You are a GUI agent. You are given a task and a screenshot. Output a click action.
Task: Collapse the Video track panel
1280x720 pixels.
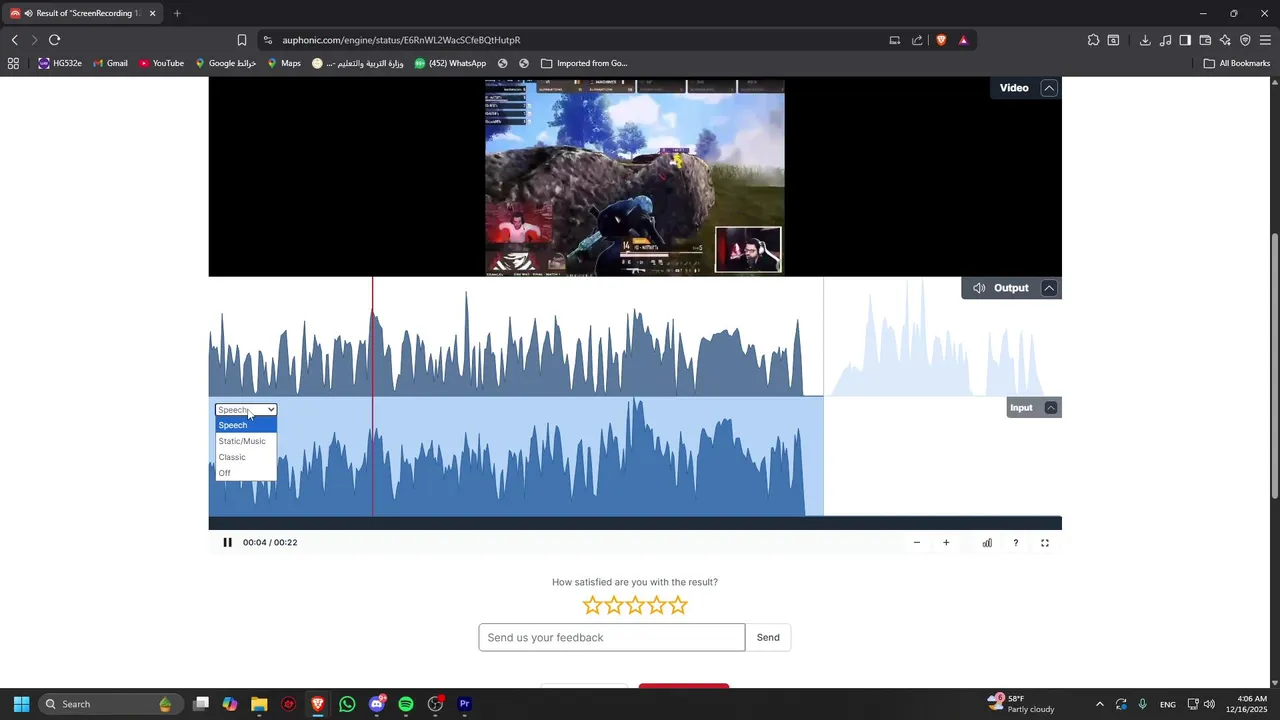pyautogui.click(x=1049, y=88)
